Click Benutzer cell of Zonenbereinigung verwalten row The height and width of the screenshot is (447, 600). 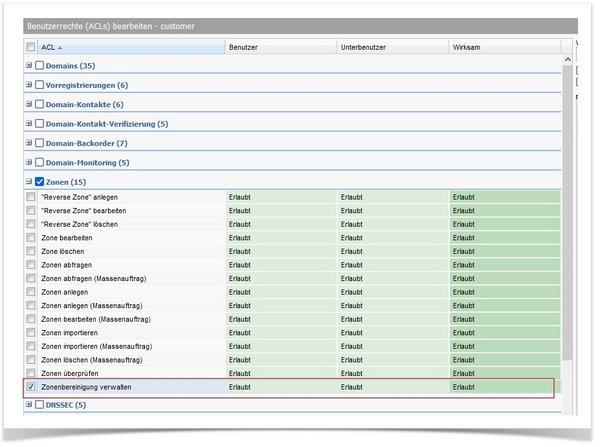coord(281,387)
